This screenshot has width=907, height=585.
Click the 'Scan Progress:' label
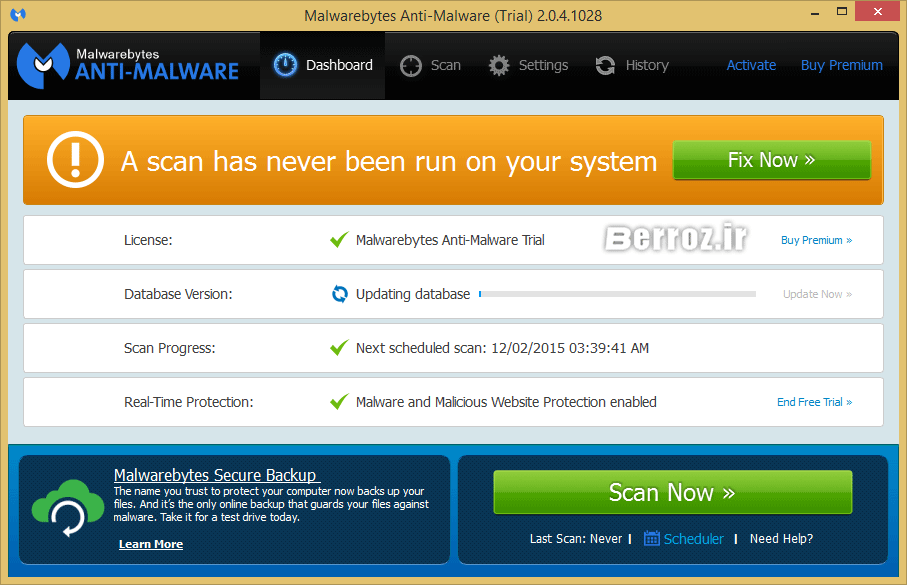(169, 348)
